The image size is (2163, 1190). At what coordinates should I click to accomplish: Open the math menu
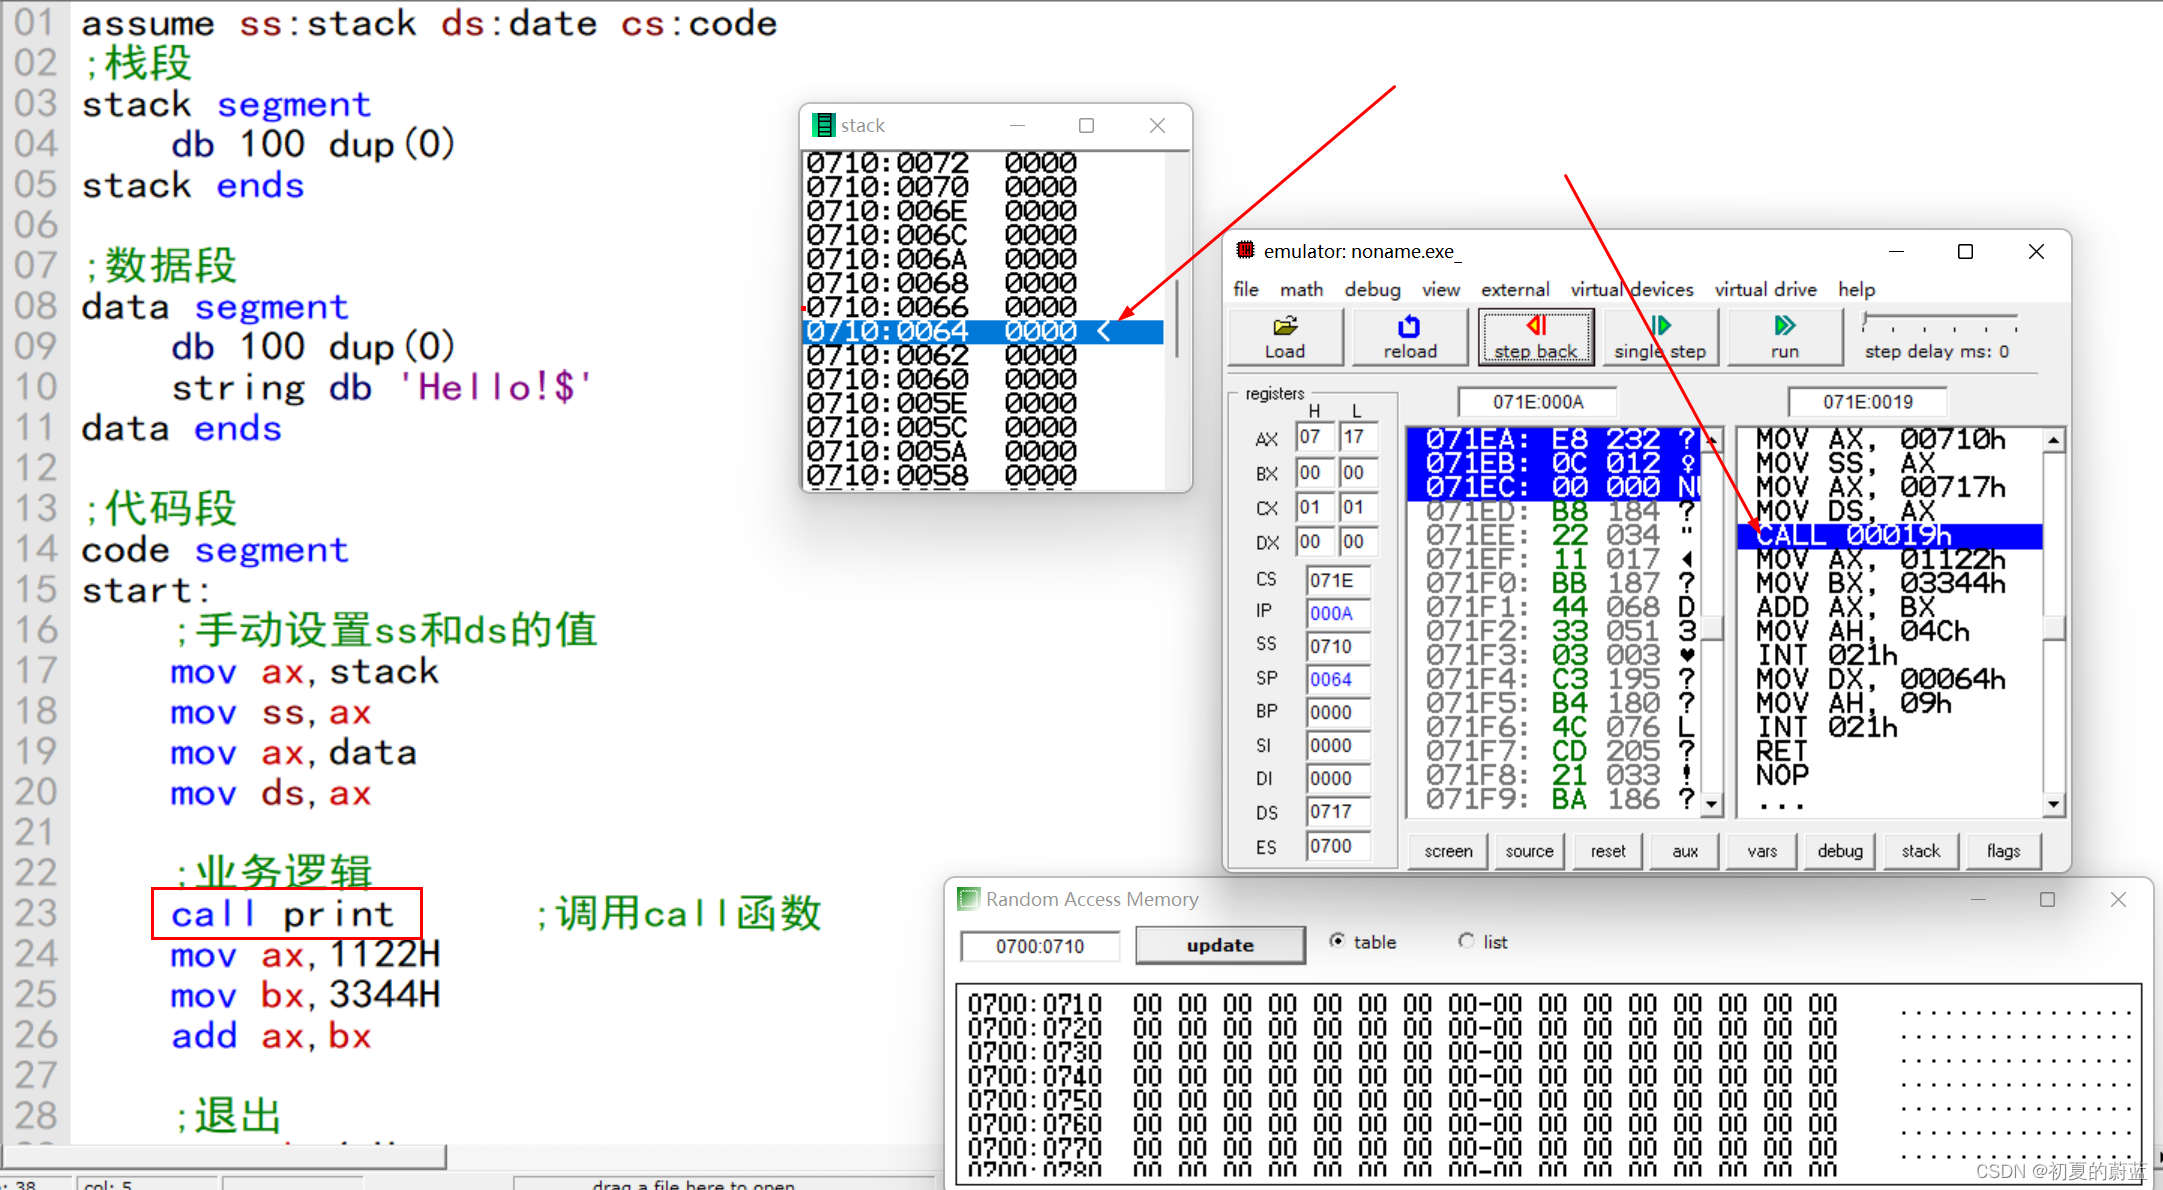coord(1301,289)
